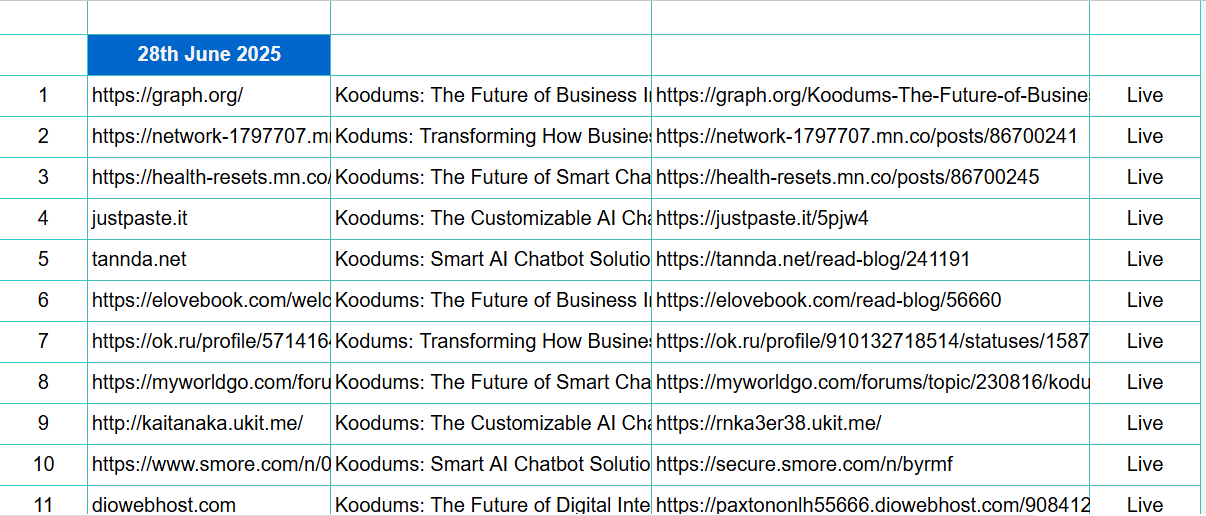Select the diowebhost.com cell in row 11
This screenshot has height=516, width=1206.
[209, 505]
